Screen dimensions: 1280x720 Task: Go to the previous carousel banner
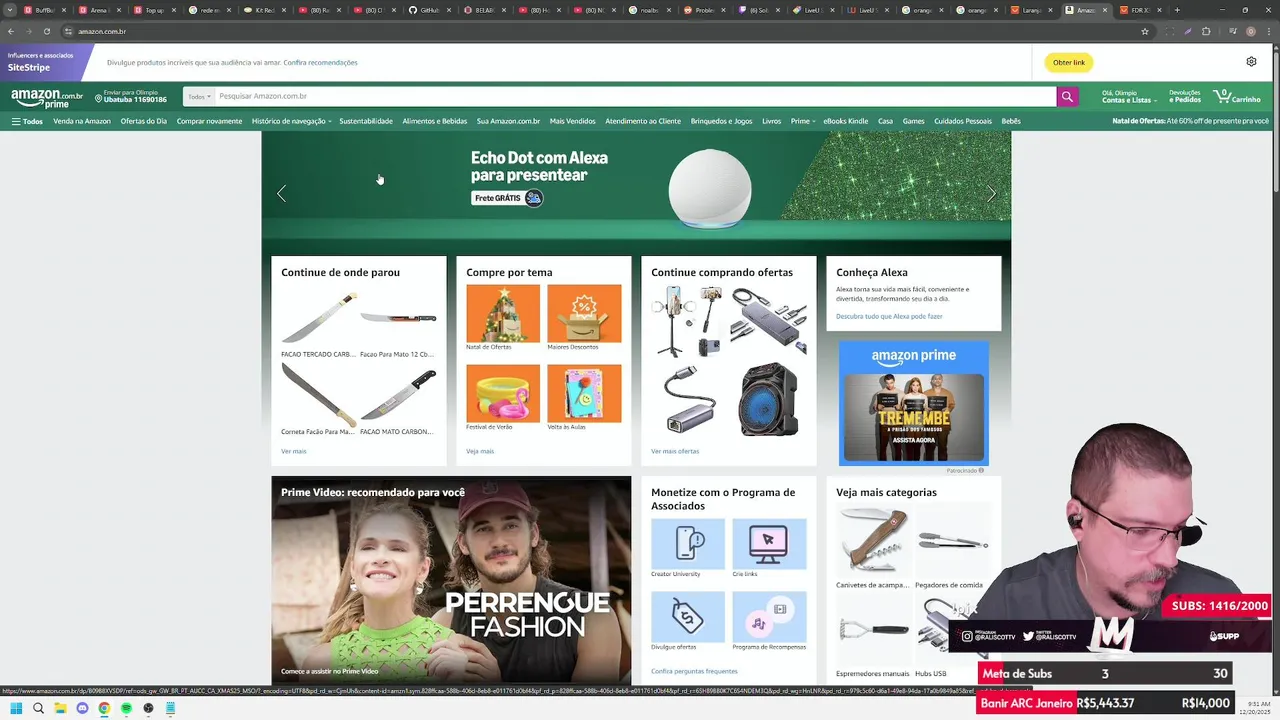pyautogui.click(x=281, y=194)
